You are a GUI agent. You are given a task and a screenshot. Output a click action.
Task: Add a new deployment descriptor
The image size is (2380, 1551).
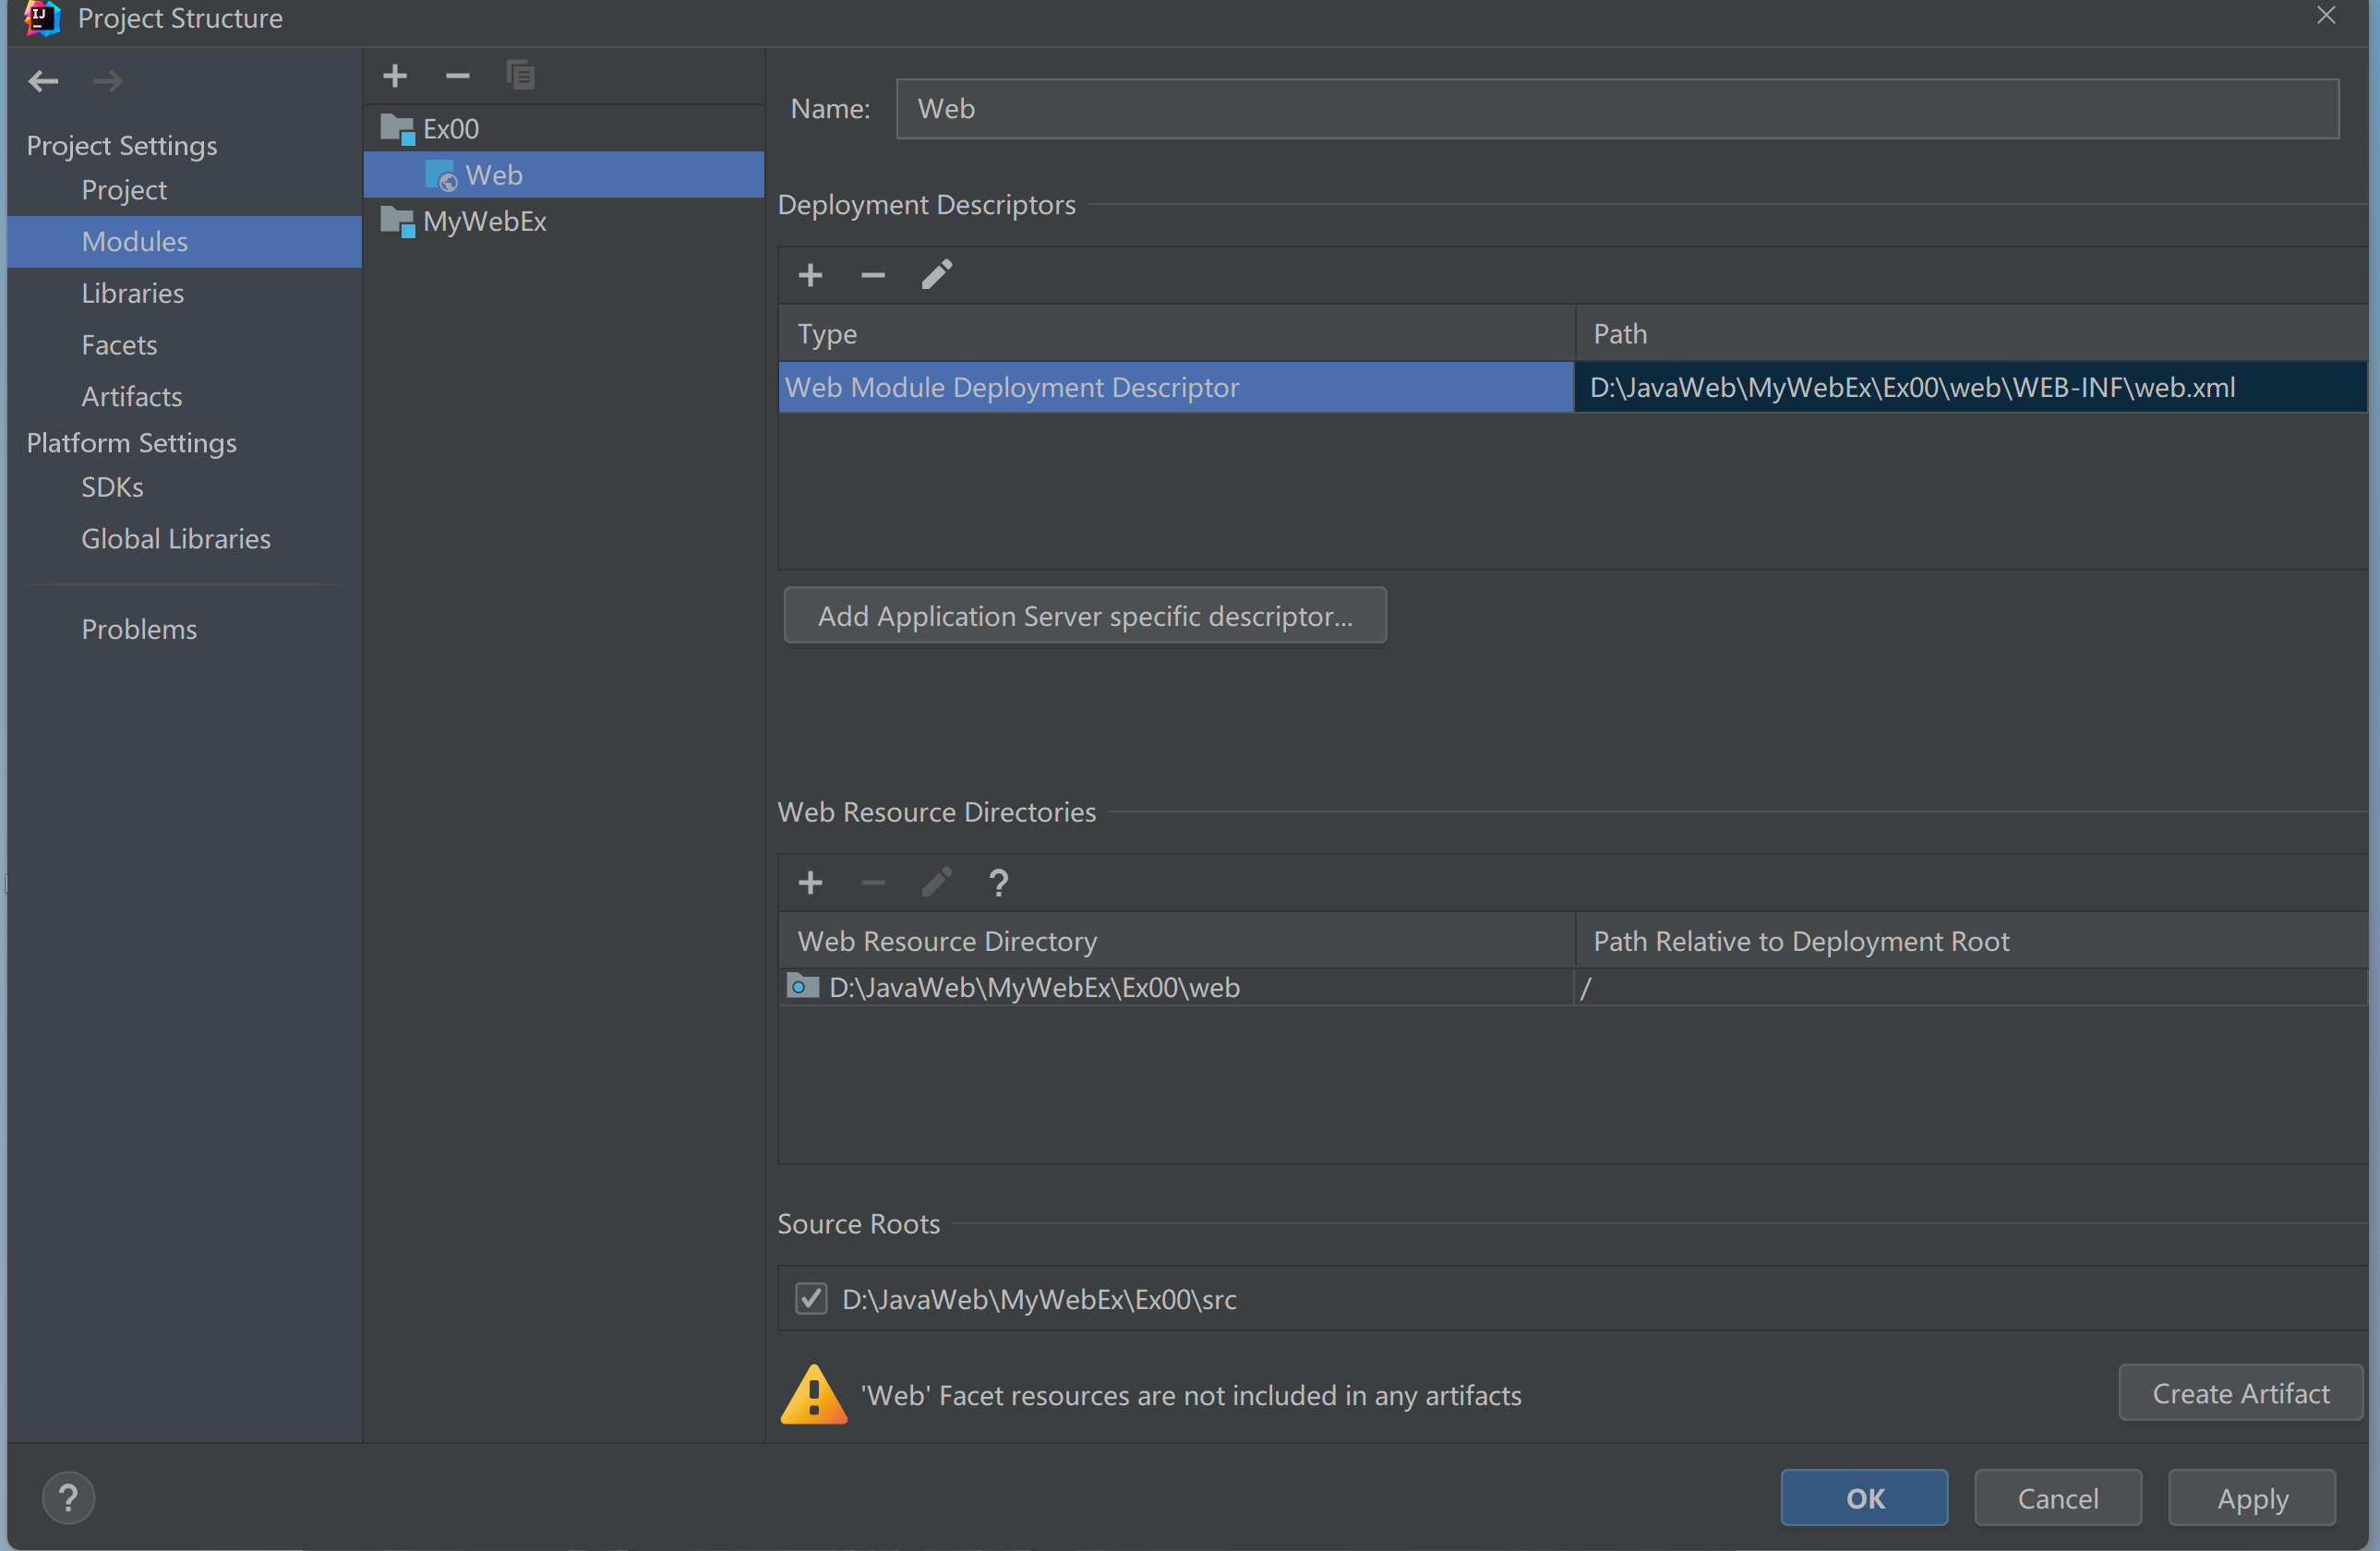pos(810,275)
